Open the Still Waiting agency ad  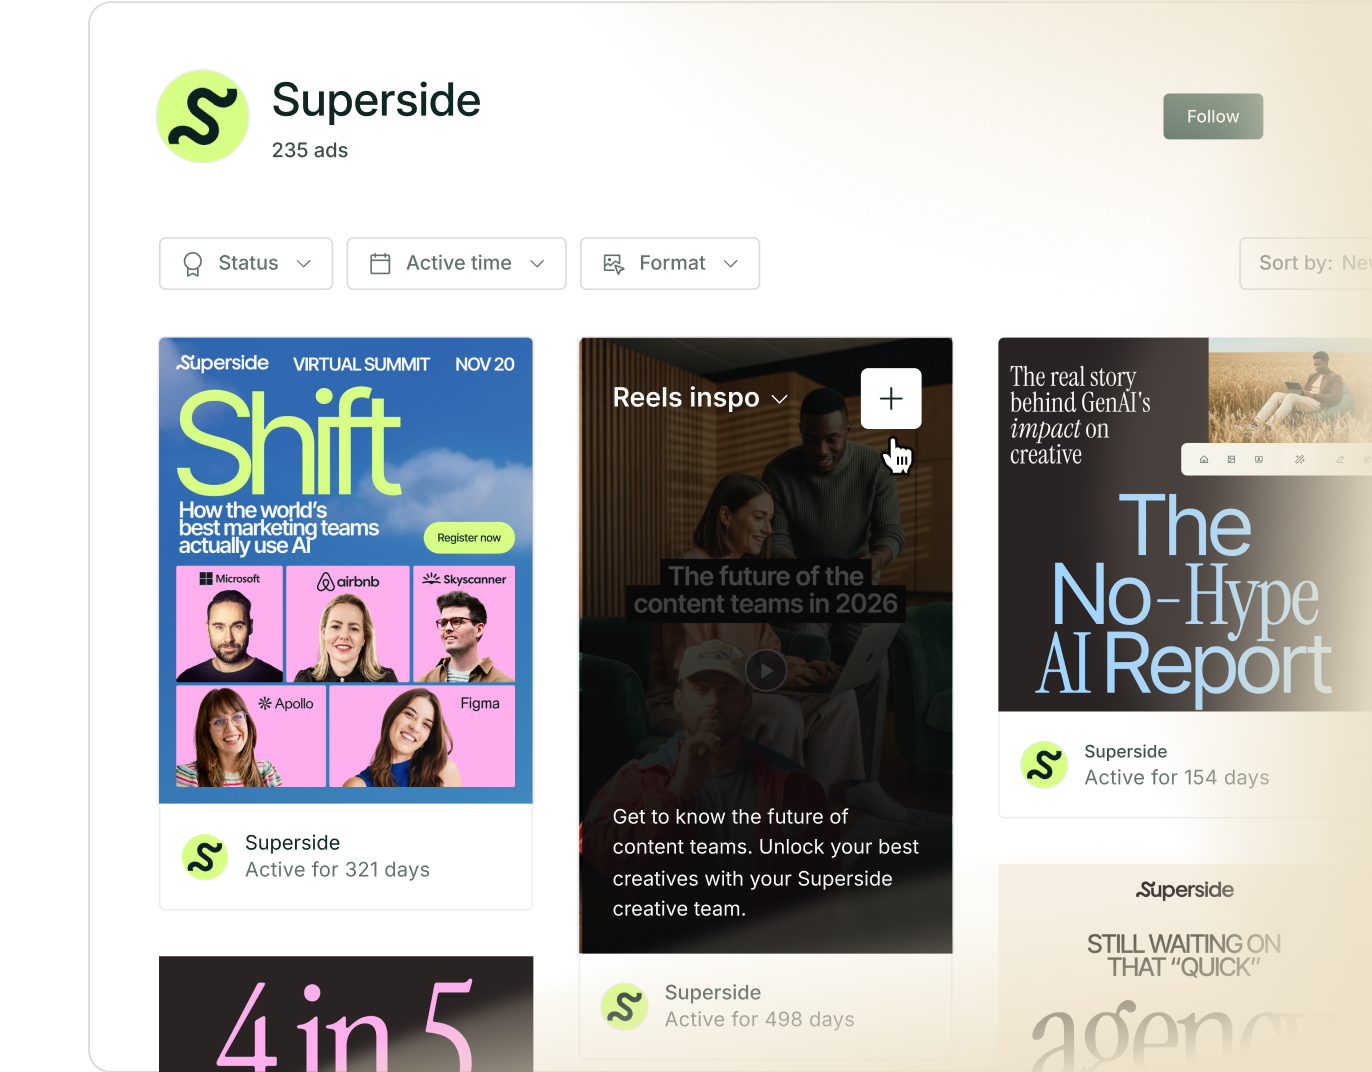click(x=1185, y=968)
